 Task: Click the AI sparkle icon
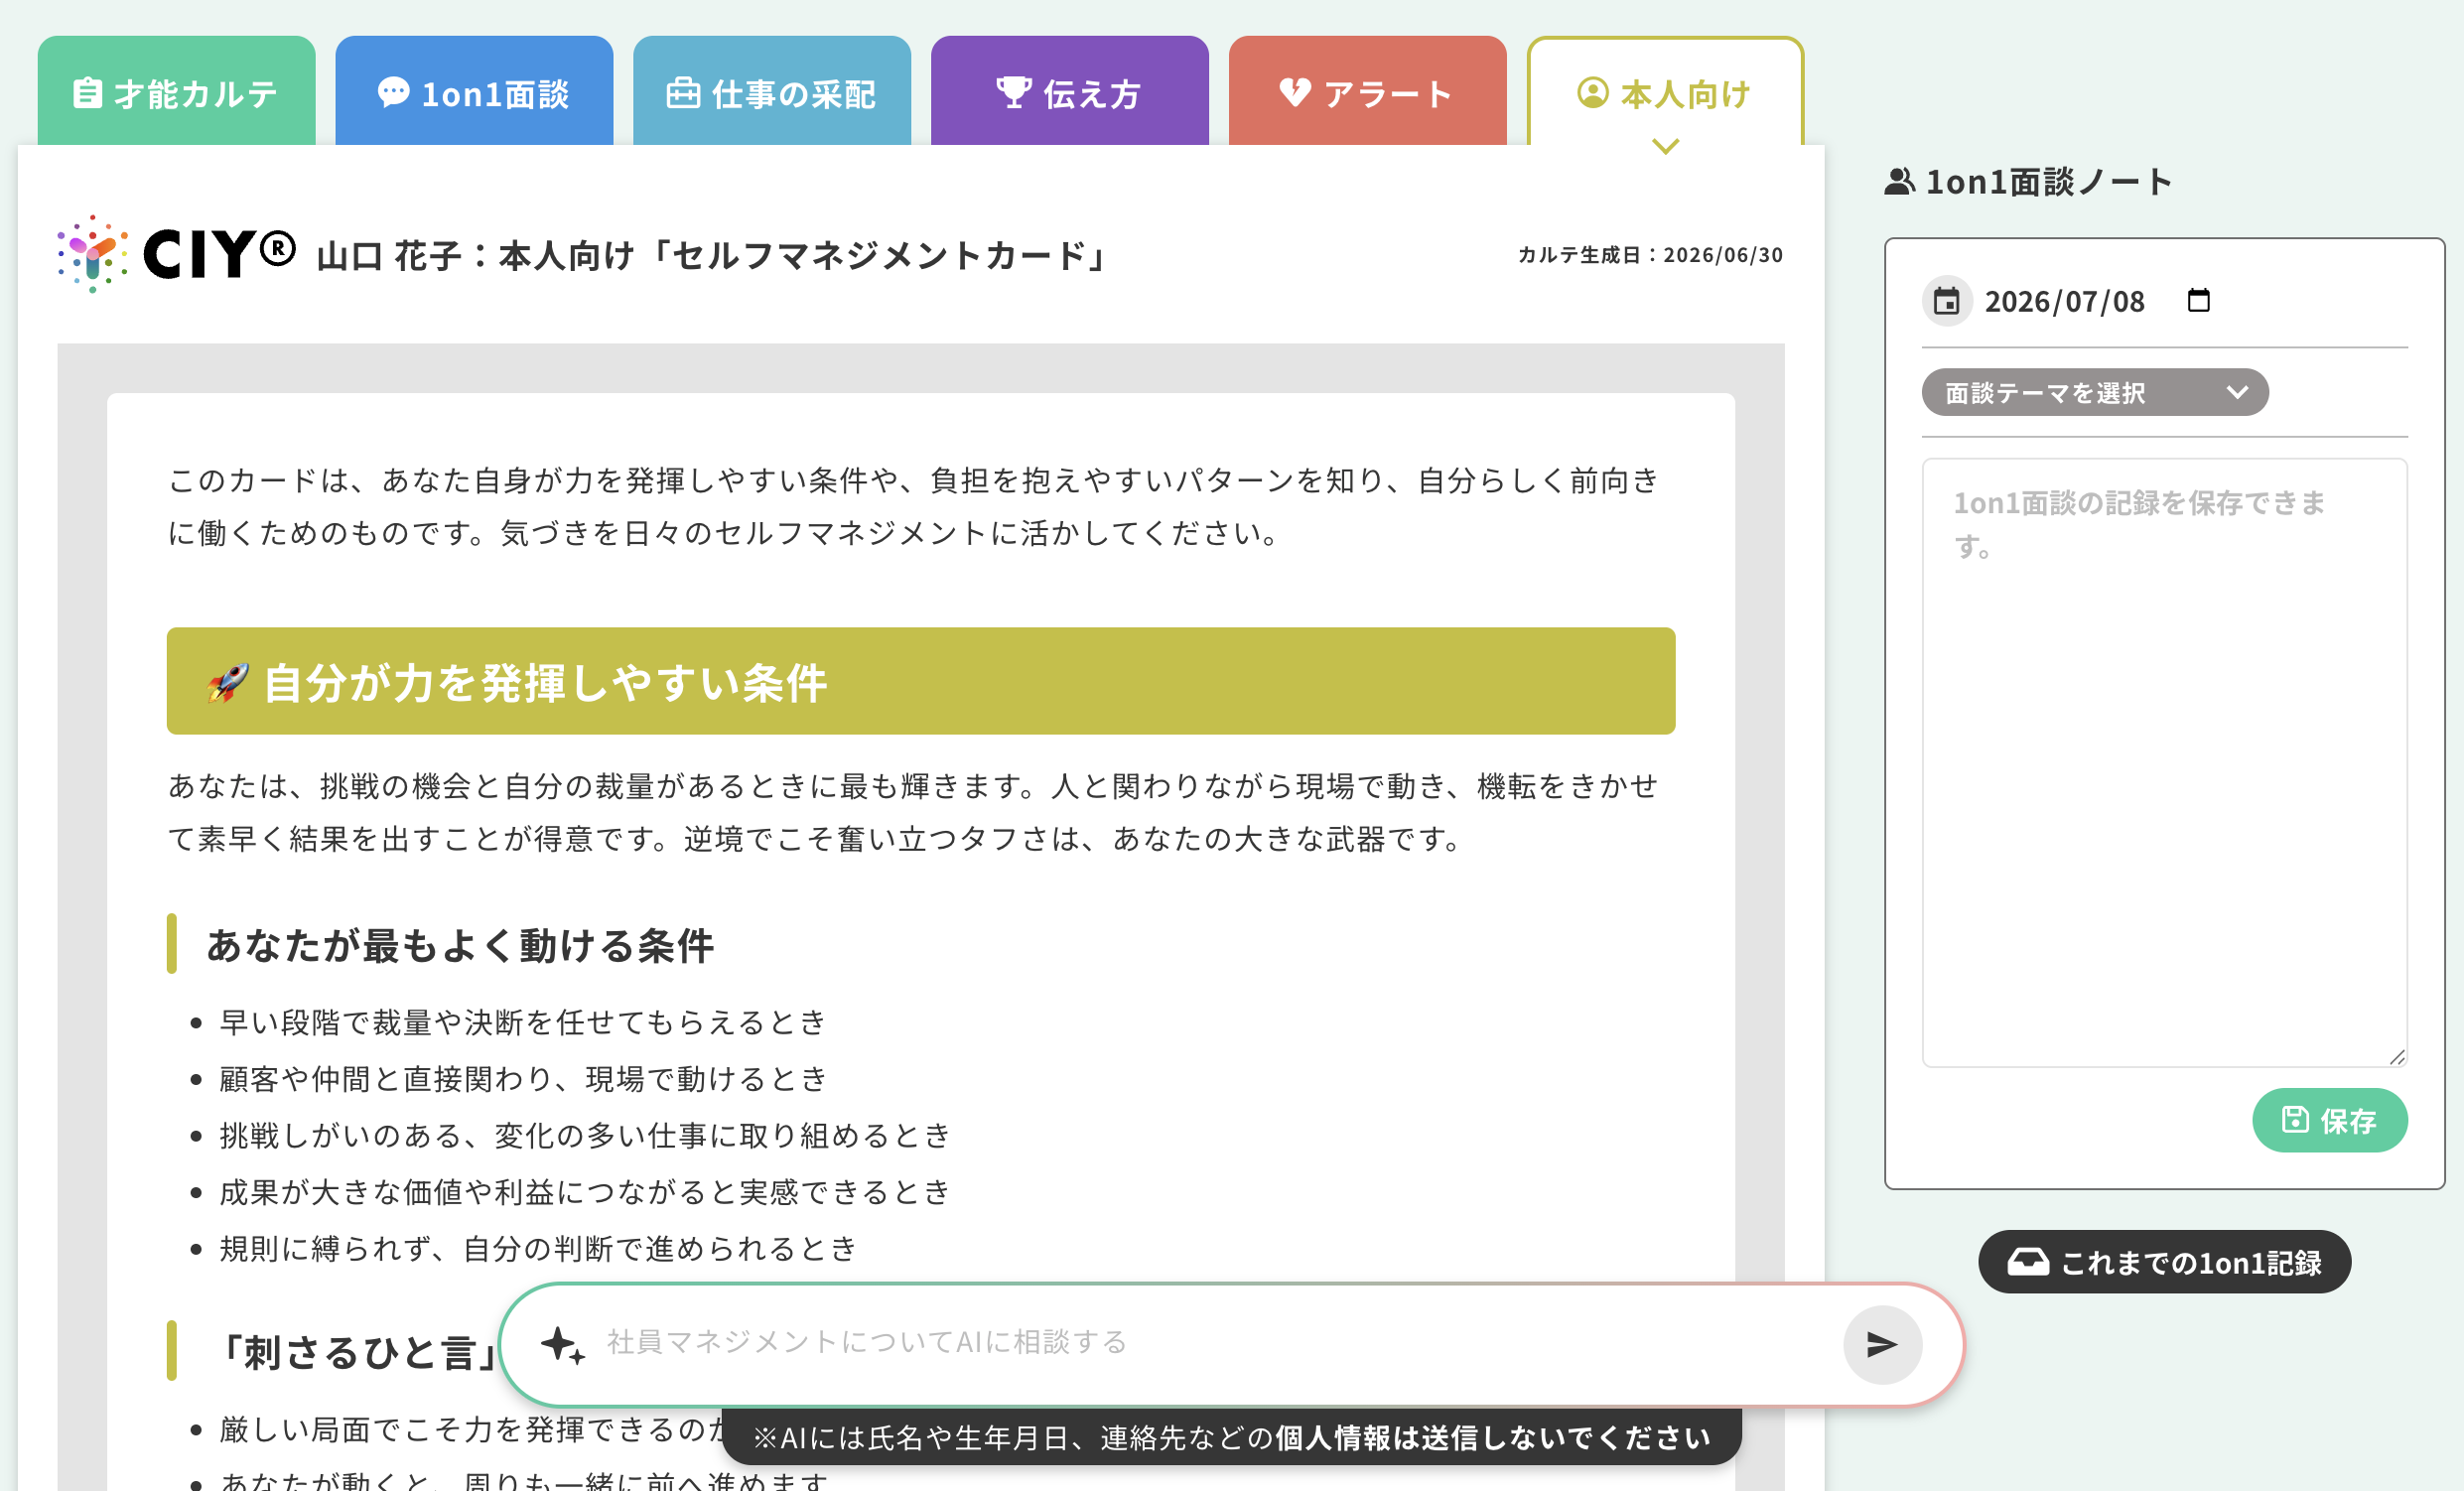tap(562, 1345)
